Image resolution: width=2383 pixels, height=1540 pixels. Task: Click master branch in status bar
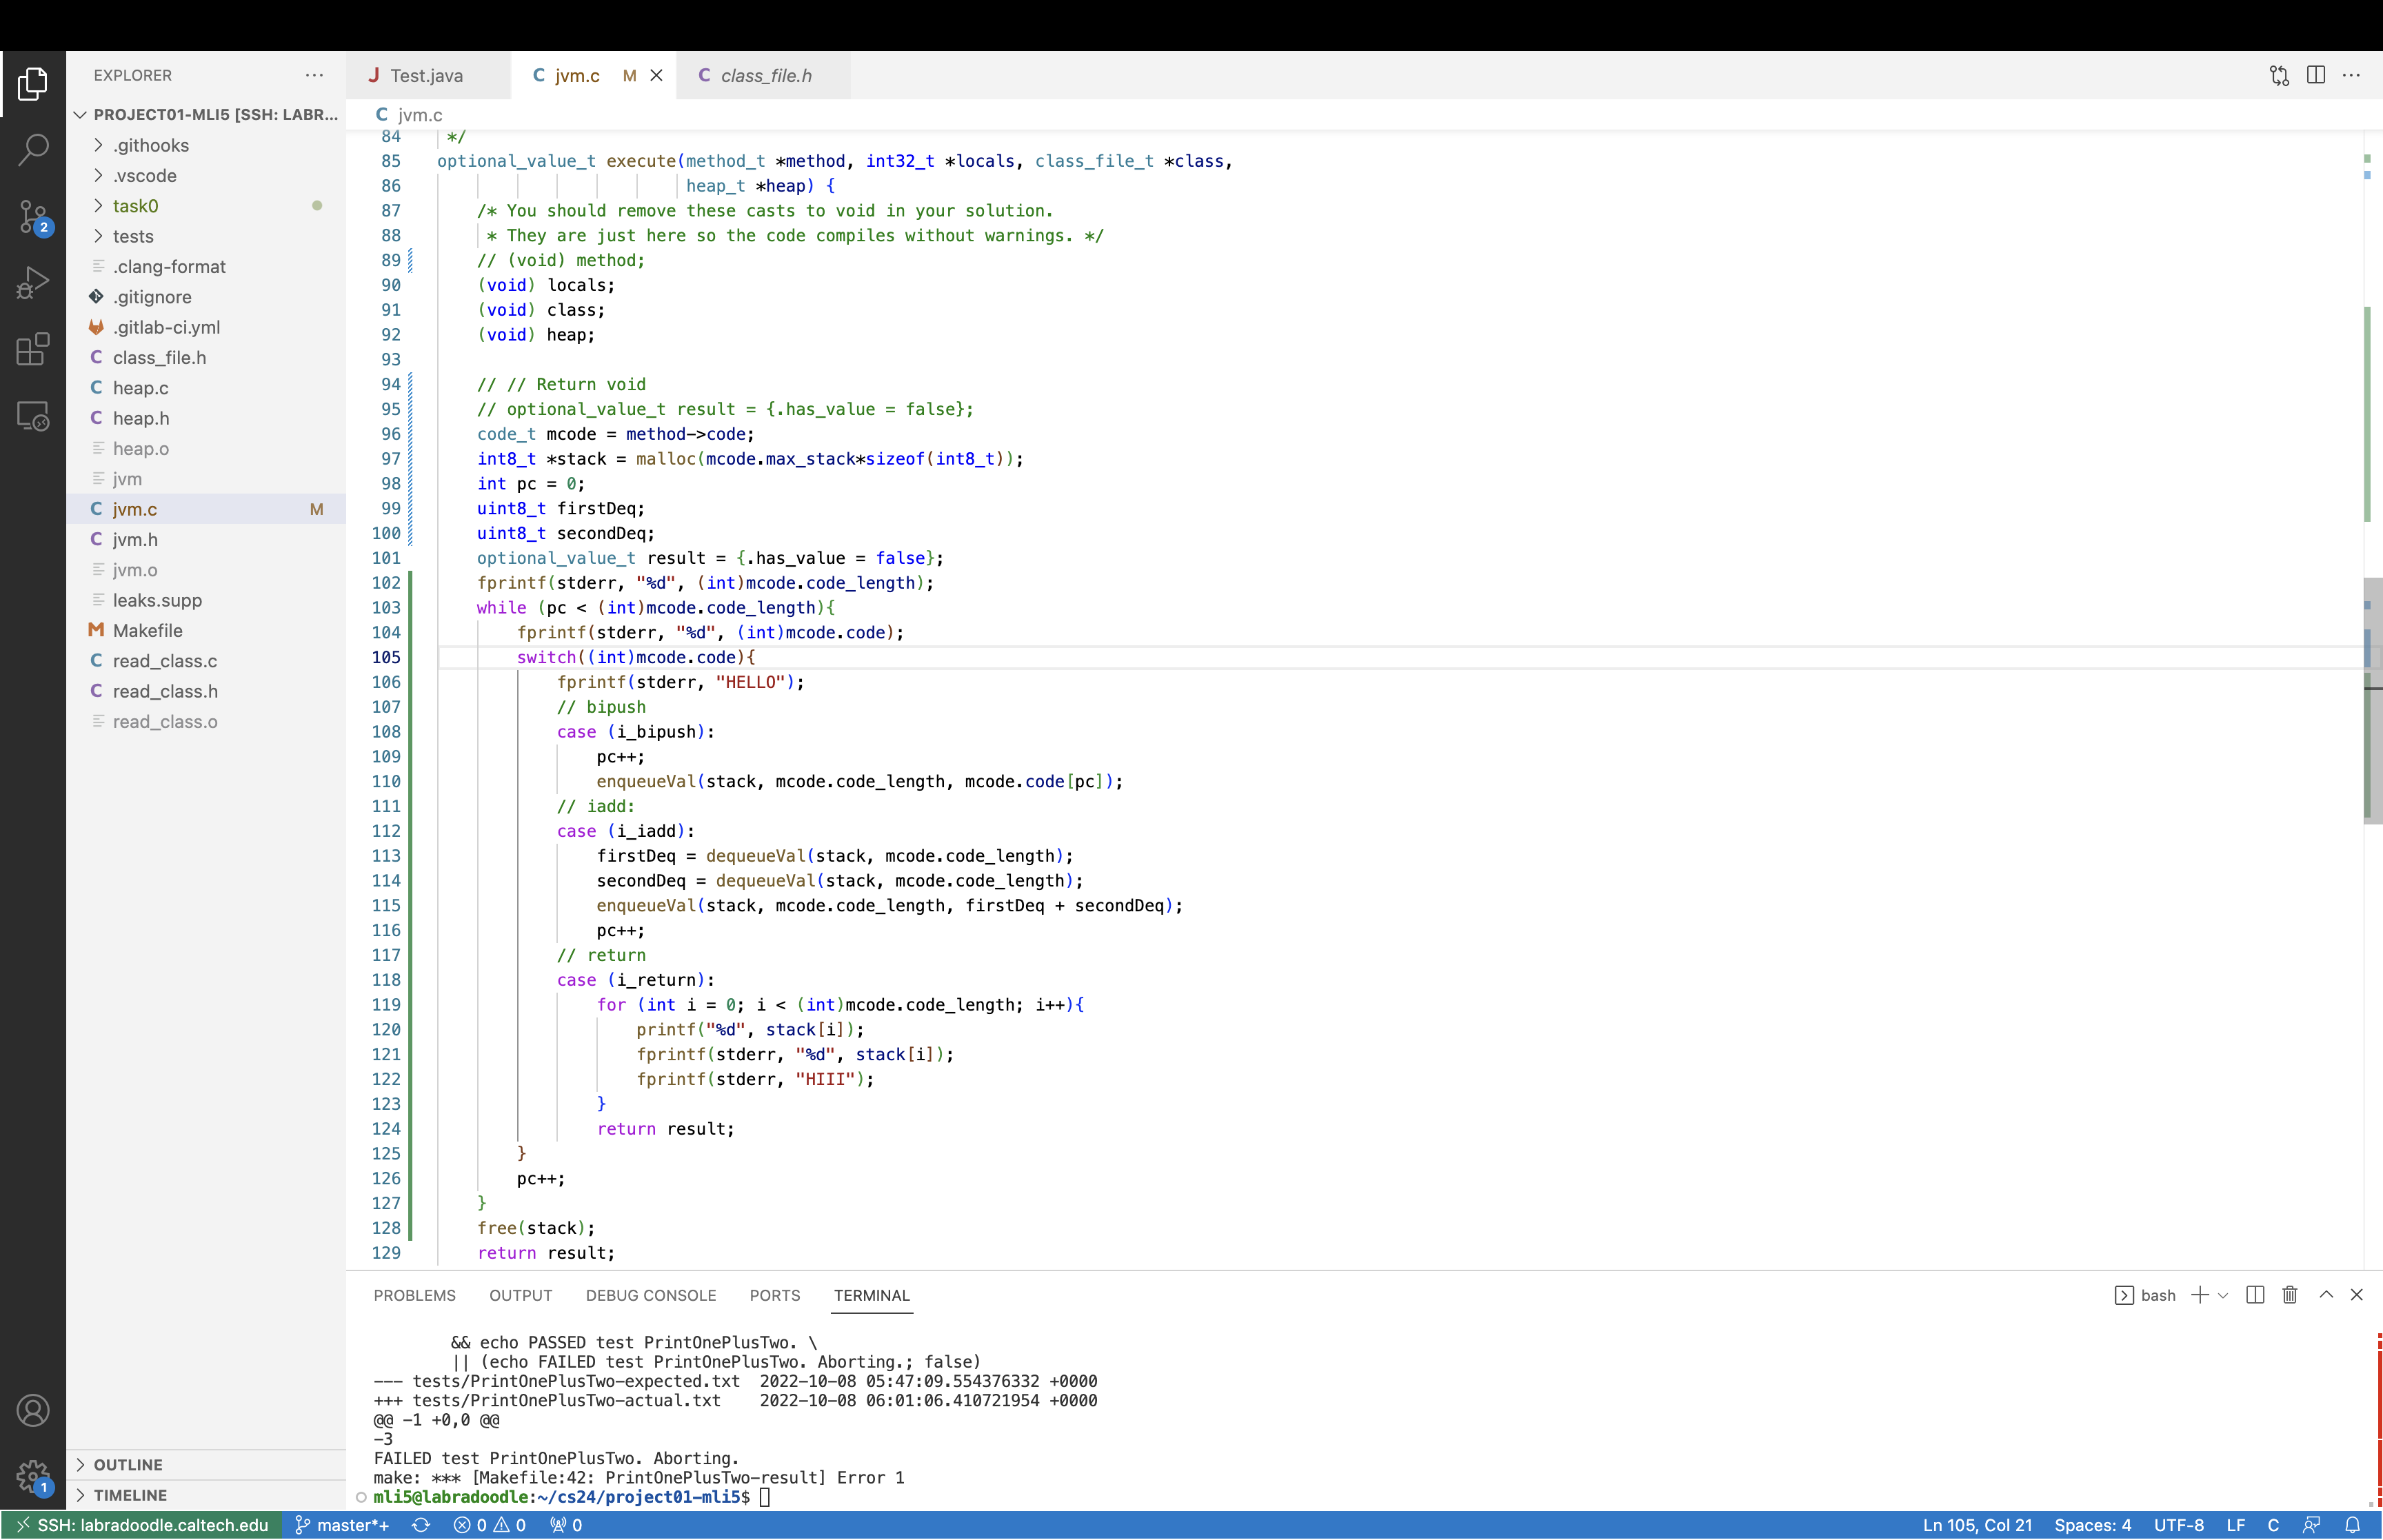tap(342, 1525)
